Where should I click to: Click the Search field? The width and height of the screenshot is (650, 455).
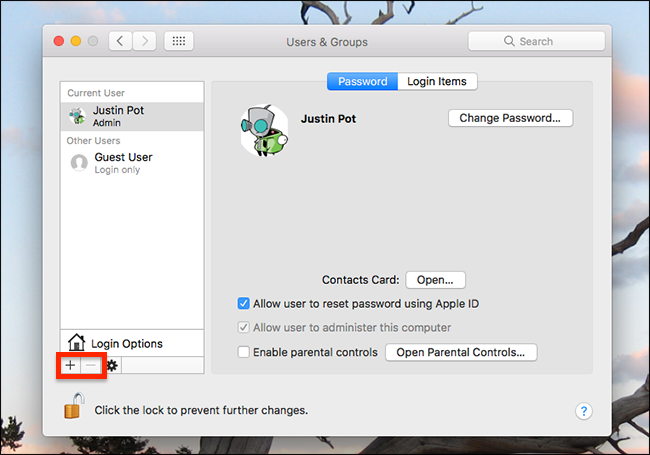pos(536,41)
